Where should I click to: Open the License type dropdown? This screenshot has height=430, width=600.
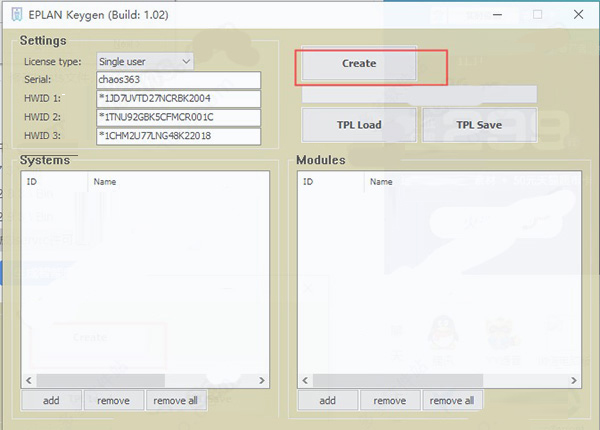click(145, 62)
